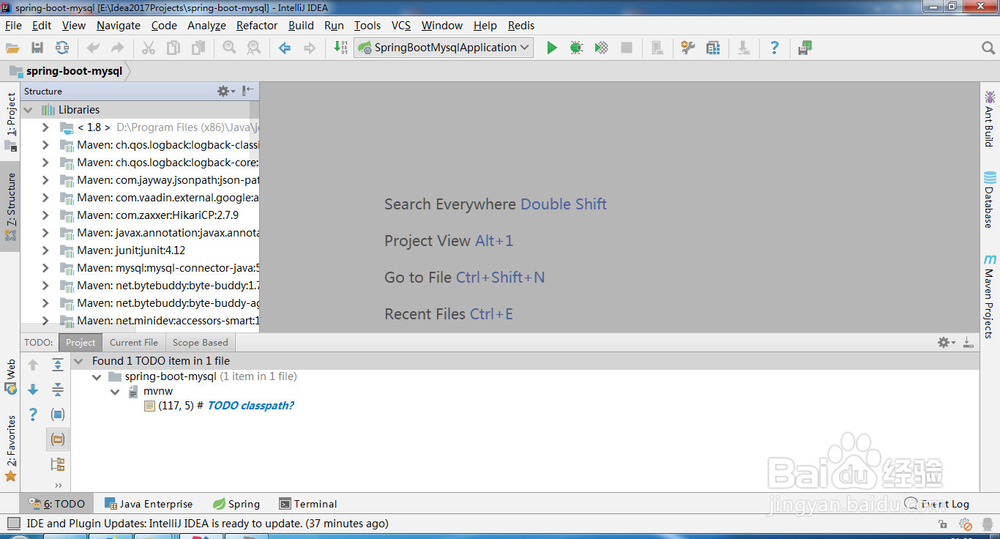Open the Maven Projects side panel

989,297
